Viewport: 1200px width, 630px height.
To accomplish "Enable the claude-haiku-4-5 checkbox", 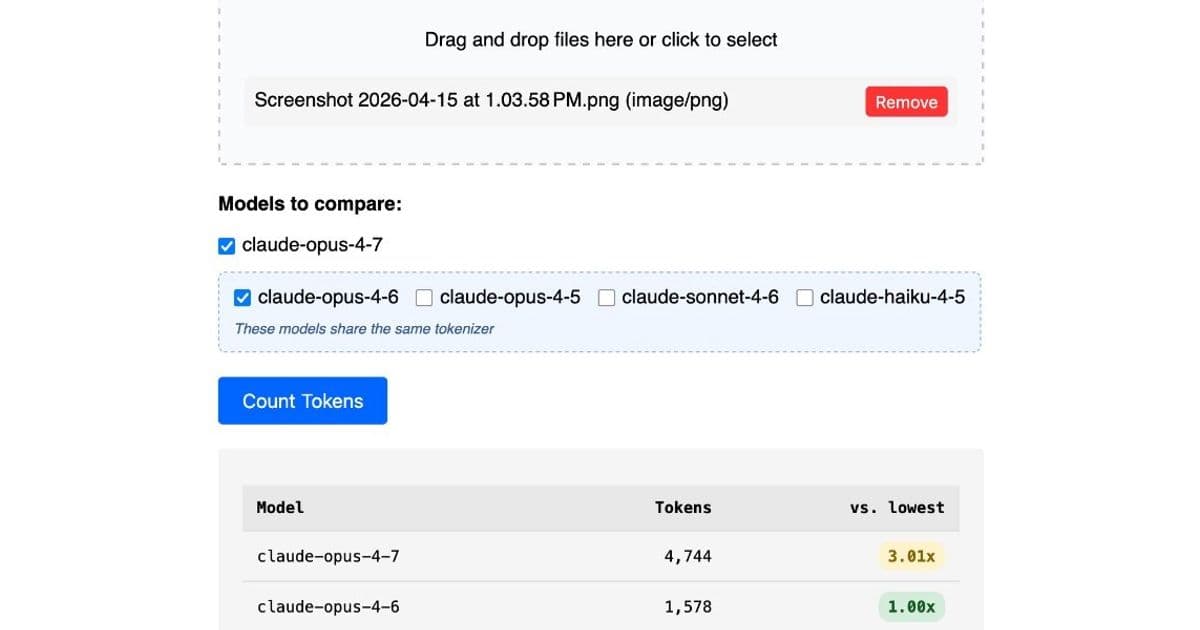I will point(804,297).
